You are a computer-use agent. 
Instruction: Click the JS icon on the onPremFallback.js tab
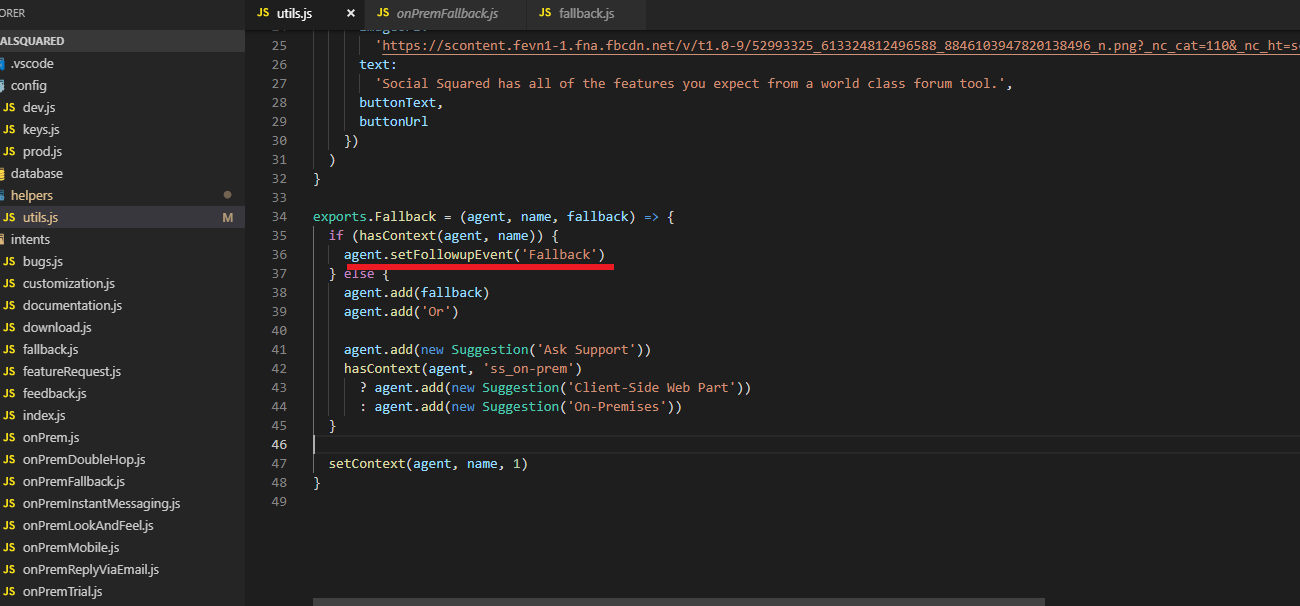click(383, 13)
